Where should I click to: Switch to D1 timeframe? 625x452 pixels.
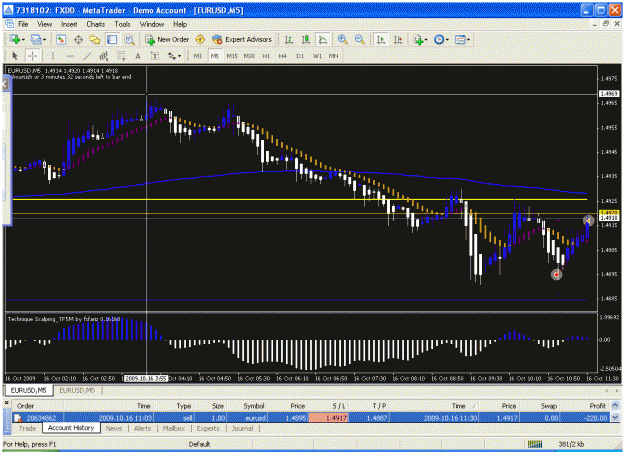[x=300, y=56]
